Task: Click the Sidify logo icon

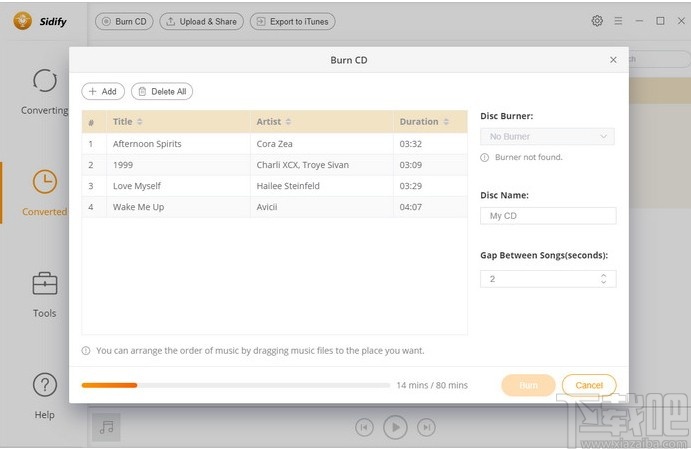Action: tap(22, 21)
